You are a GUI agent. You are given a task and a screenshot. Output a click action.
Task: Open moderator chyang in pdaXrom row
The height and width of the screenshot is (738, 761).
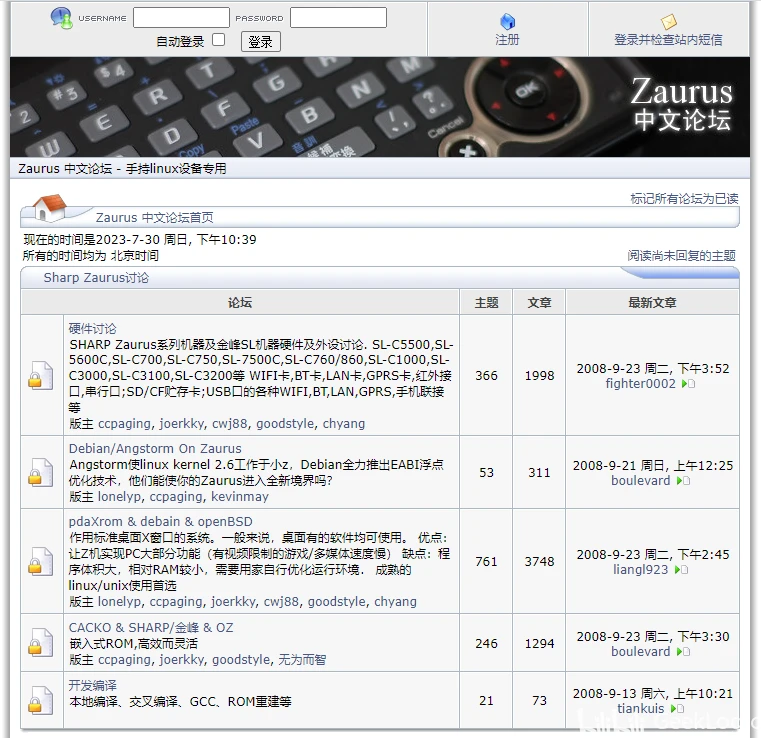click(395, 602)
